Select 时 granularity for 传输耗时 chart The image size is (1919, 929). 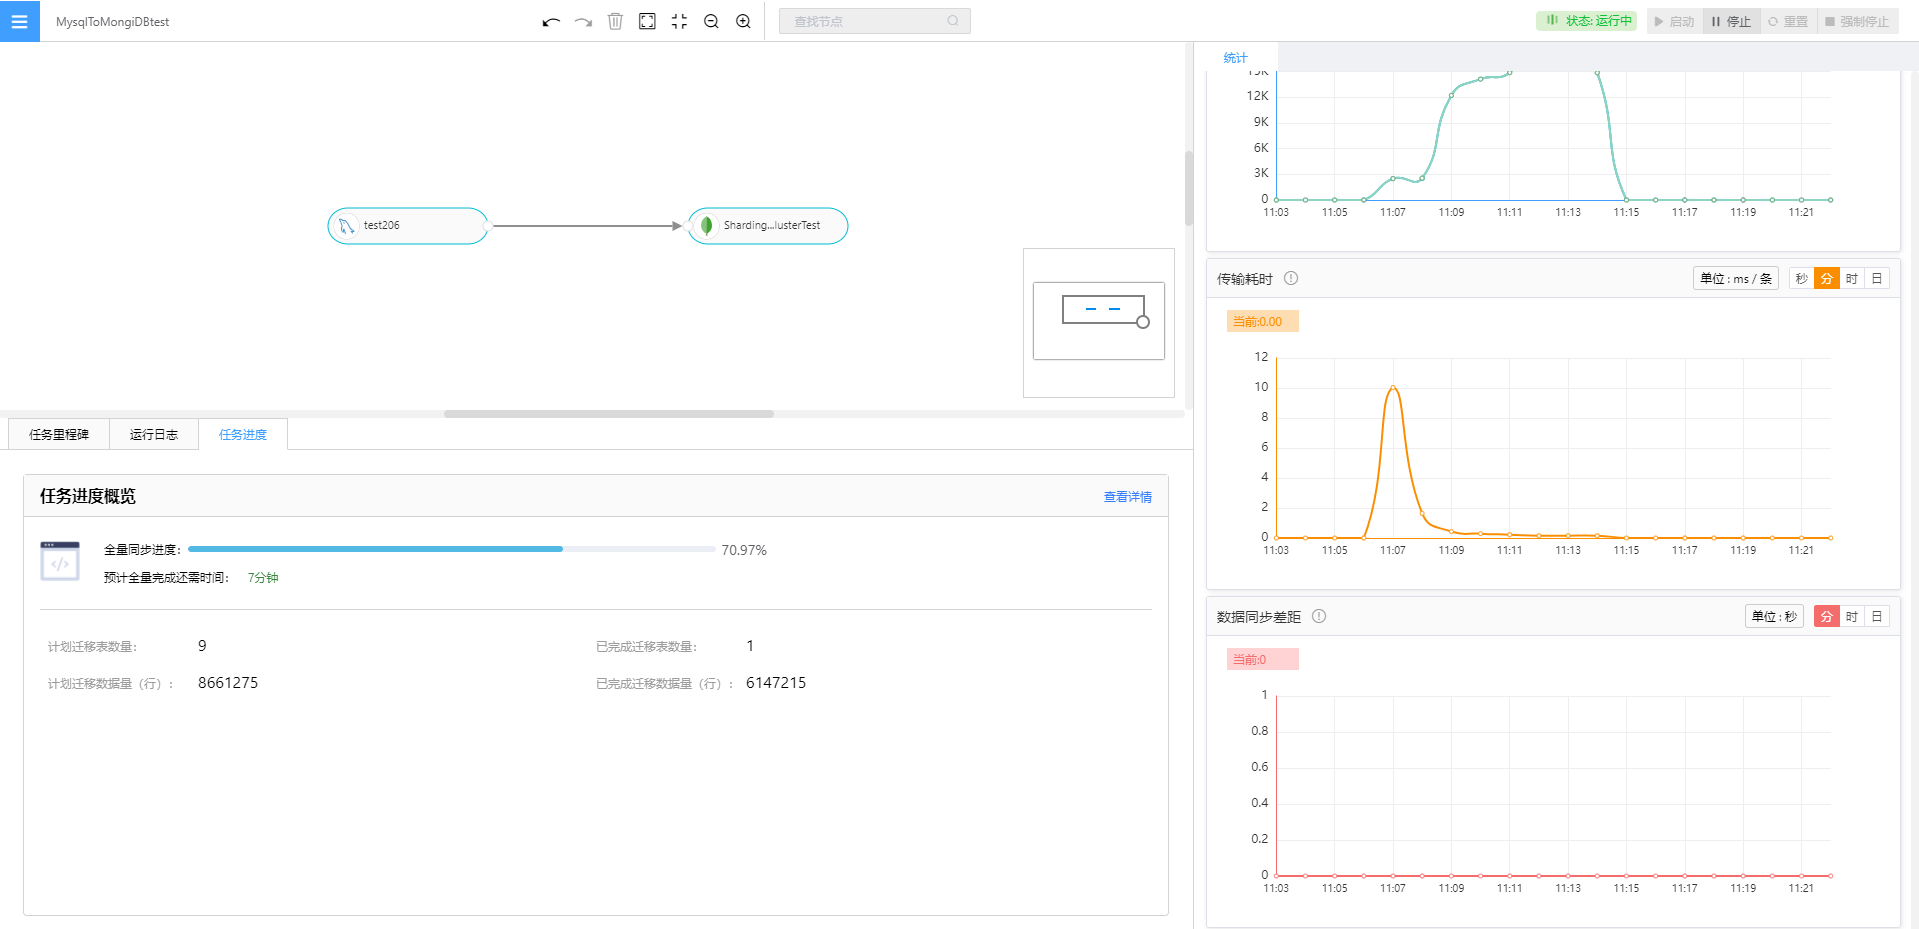pyautogui.click(x=1851, y=279)
